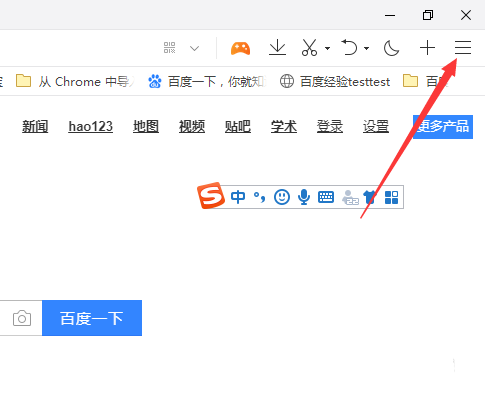Click Sogou user account icon

[x=350, y=197]
